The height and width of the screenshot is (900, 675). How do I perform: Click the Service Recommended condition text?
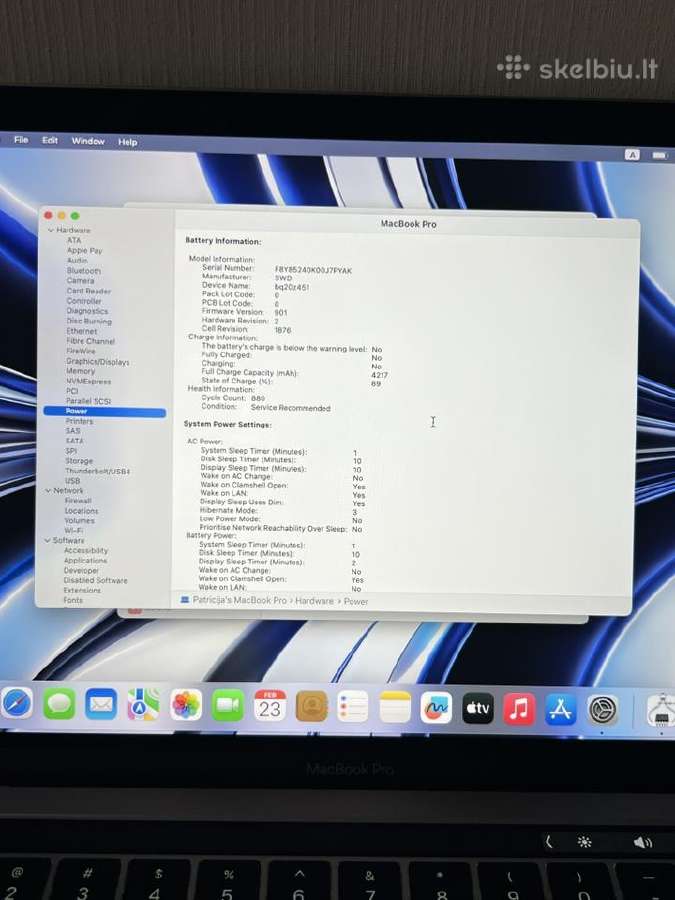pos(290,408)
